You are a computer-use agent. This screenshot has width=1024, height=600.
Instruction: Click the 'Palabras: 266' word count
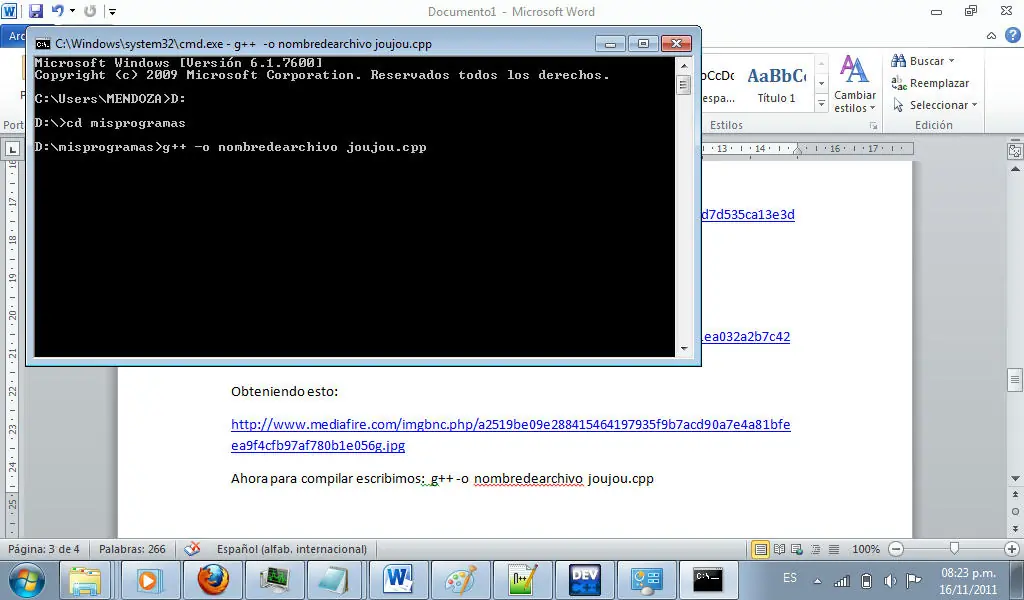133,549
